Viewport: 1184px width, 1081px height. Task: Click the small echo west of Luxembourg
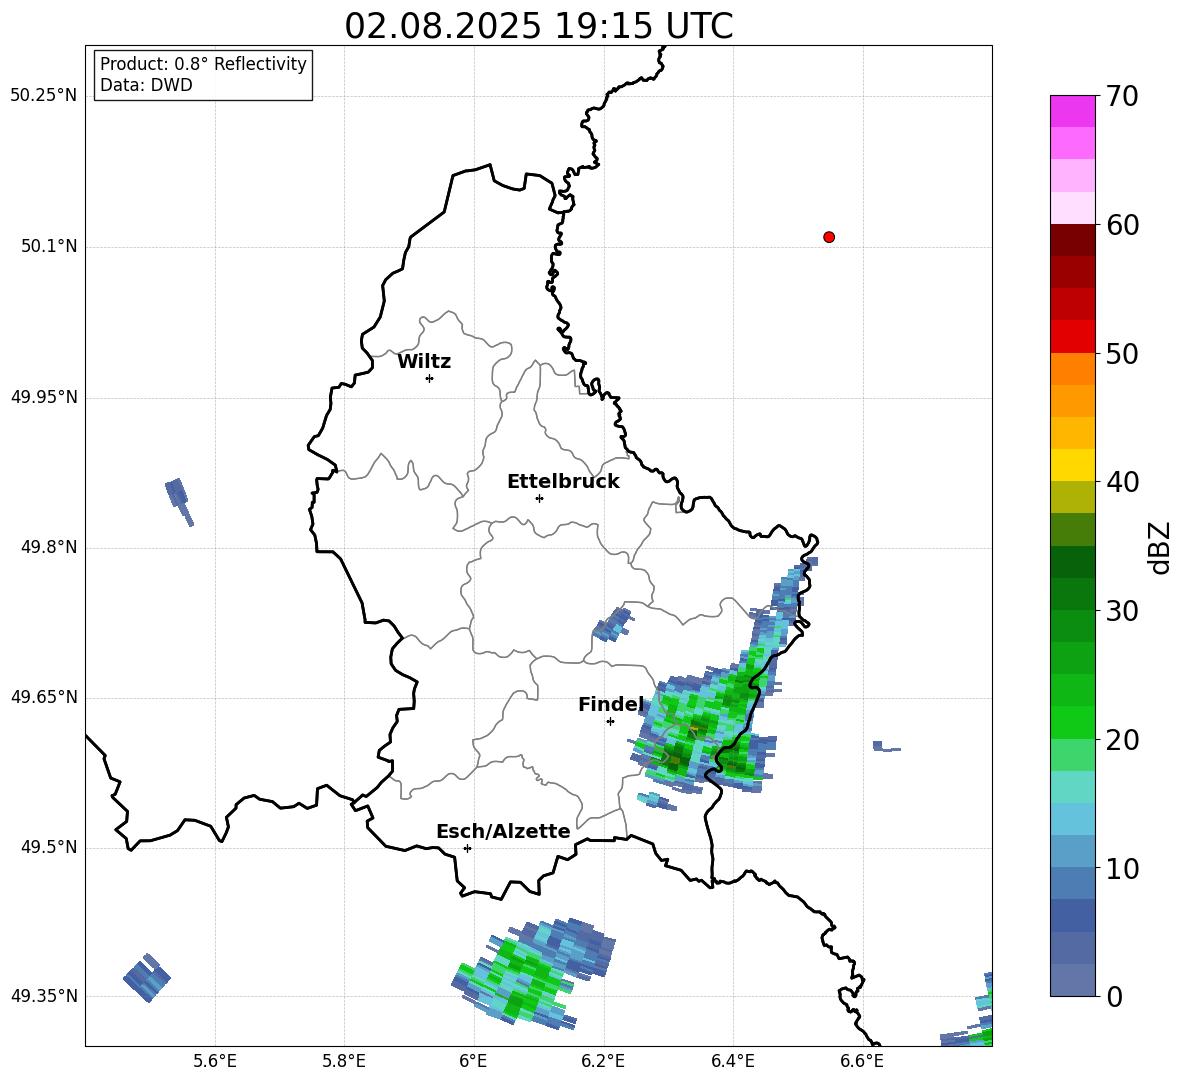[x=179, y=501]
